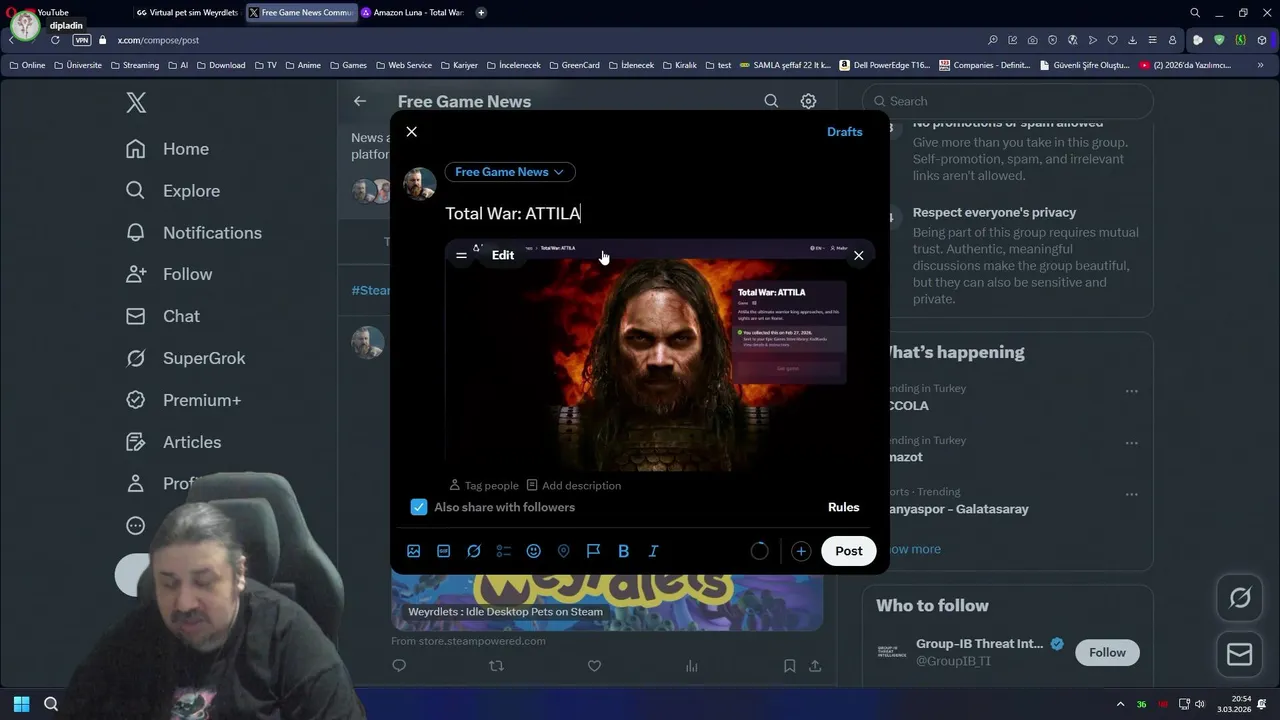Add description to the image
Screen dimensions: 1280x720
point(574,485)
